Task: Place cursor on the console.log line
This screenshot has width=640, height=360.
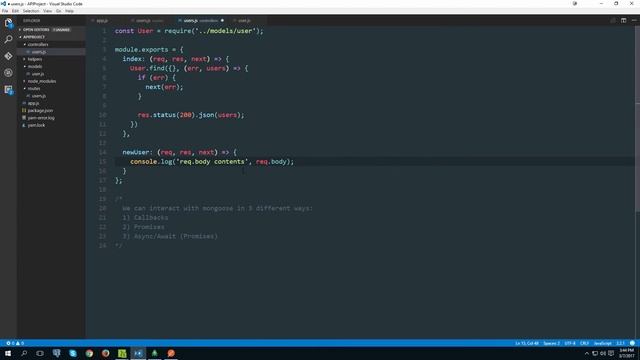Action: 212,162
